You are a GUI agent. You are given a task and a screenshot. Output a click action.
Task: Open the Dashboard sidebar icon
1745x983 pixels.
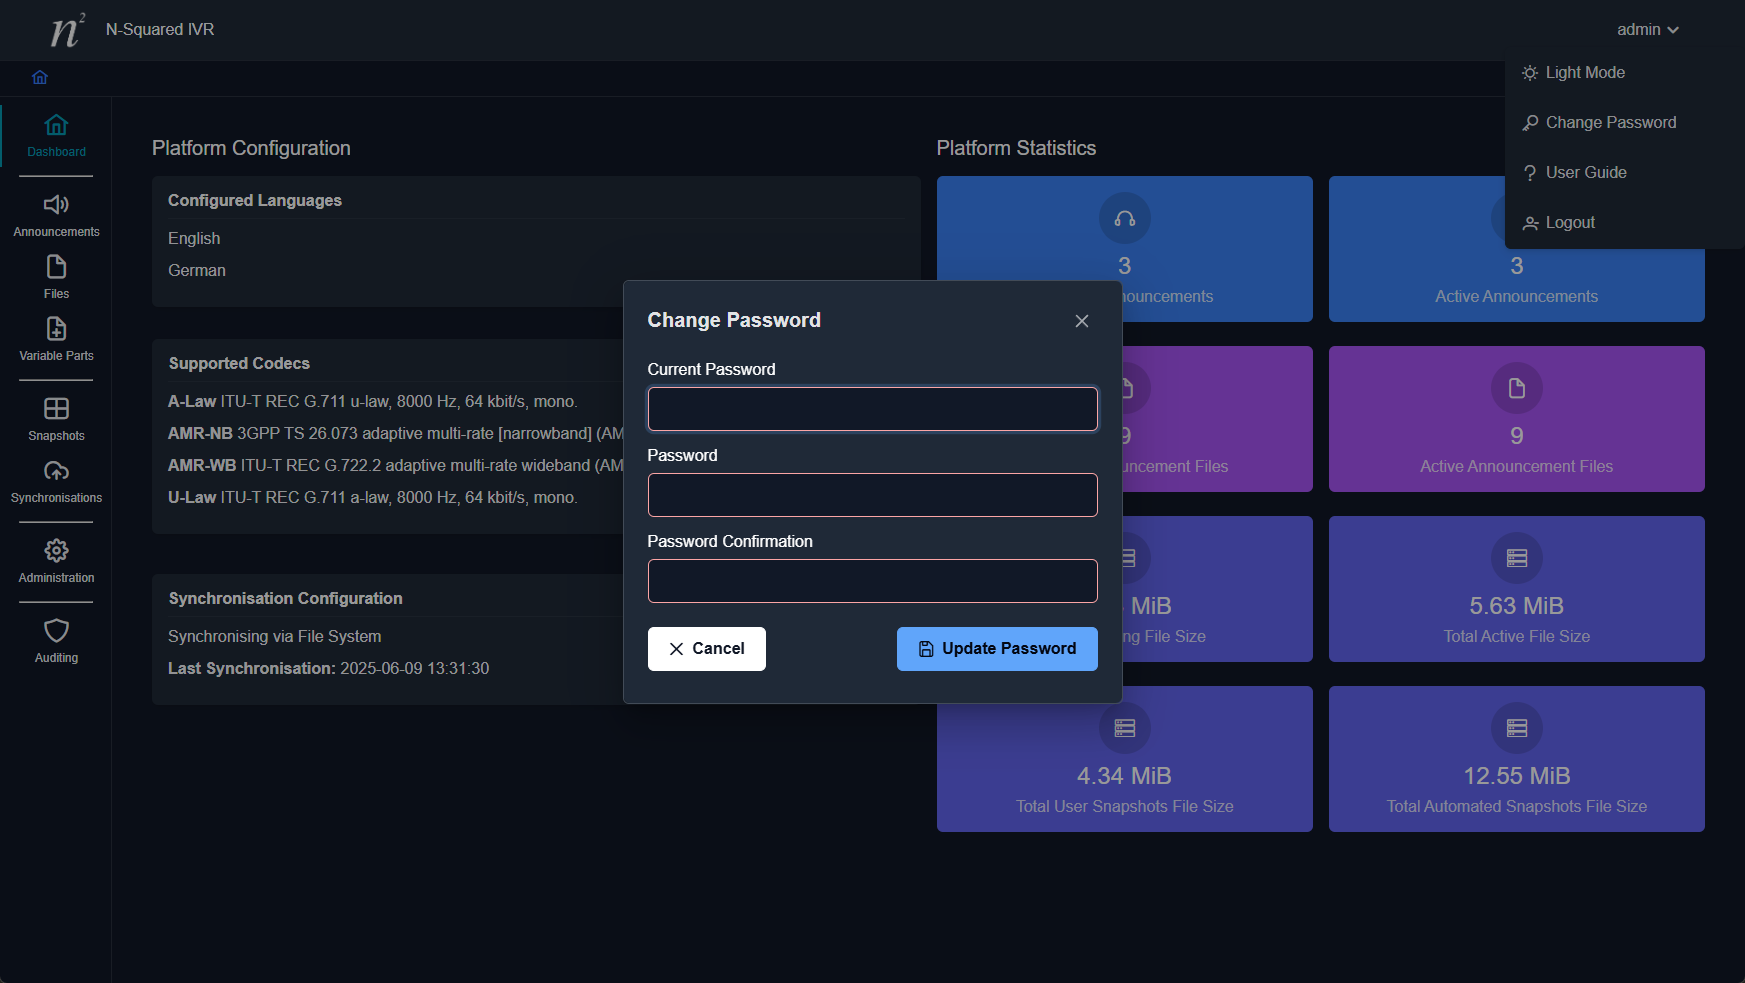pyautogui.click(x=56, y=126)
